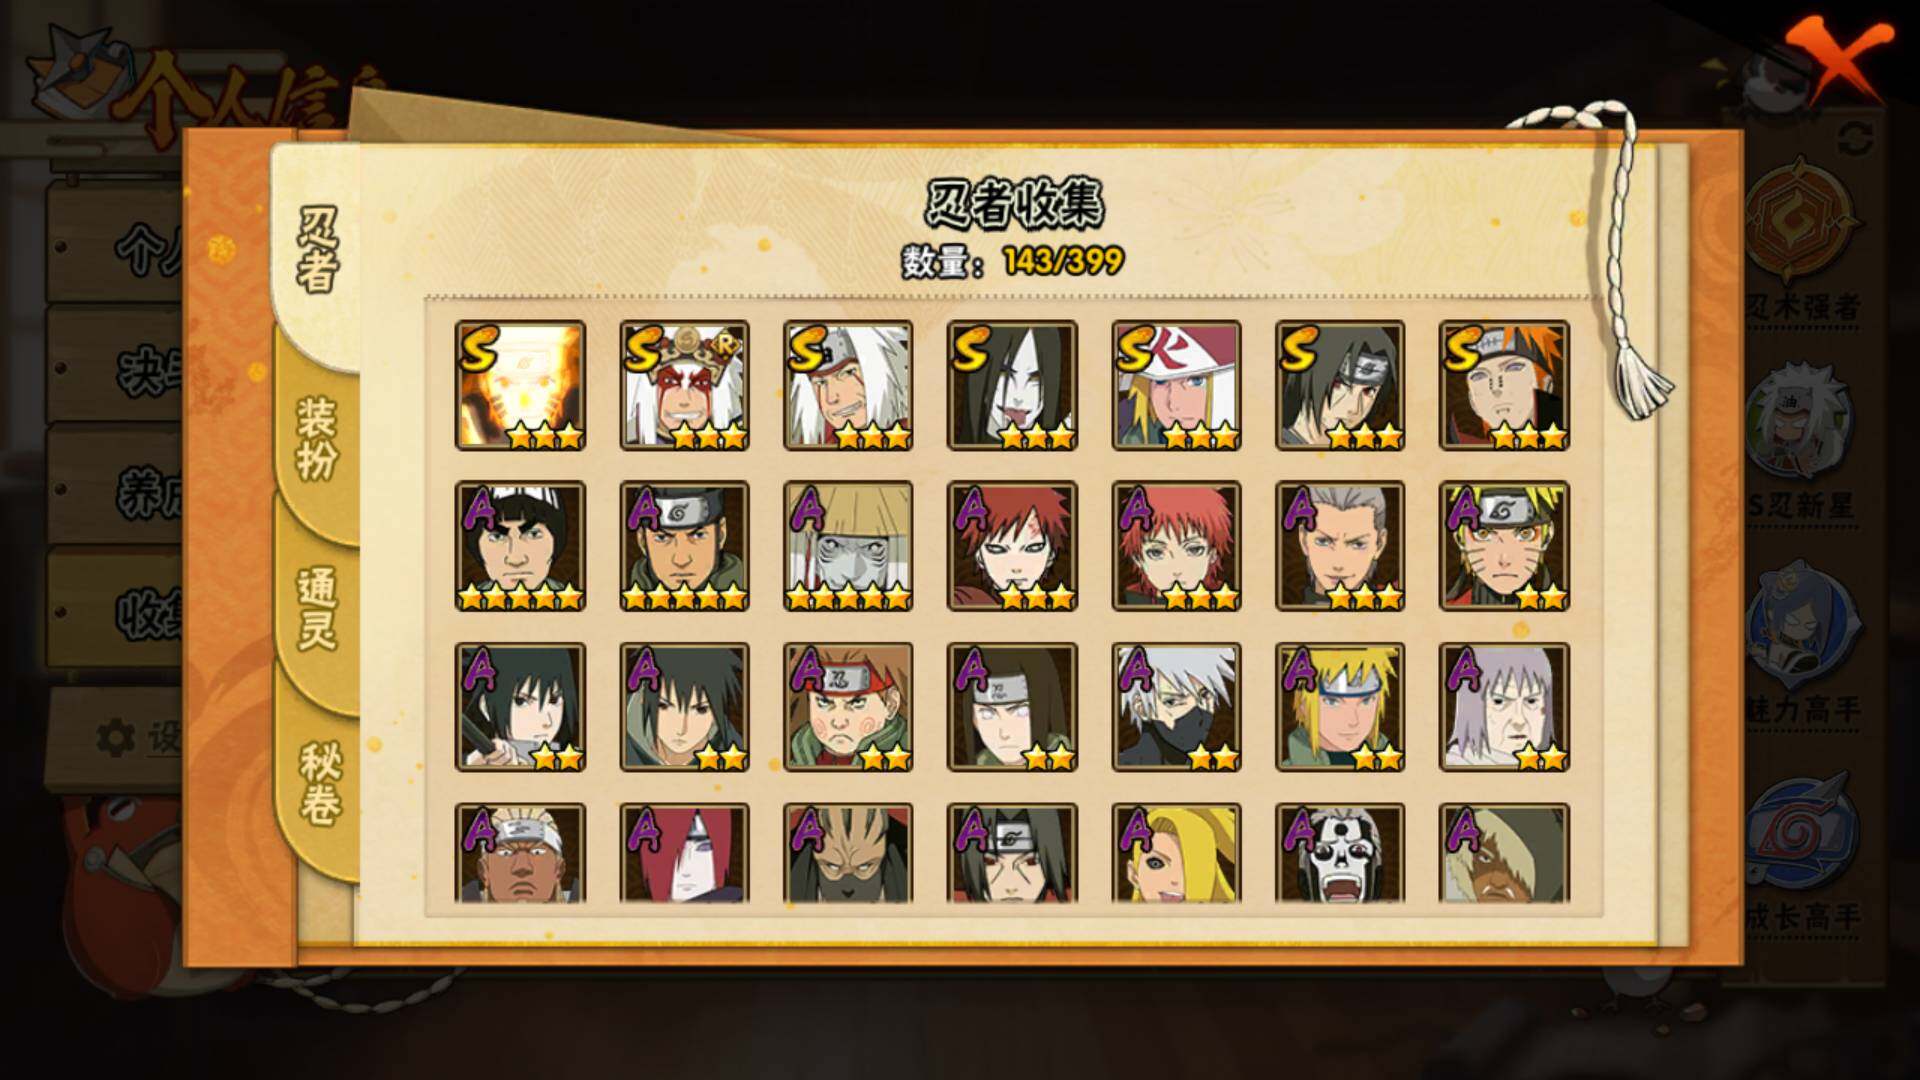Select the S-rank Hokage Minato hat portrait
1920x1080 pixels.
[x=1176, y=385]
